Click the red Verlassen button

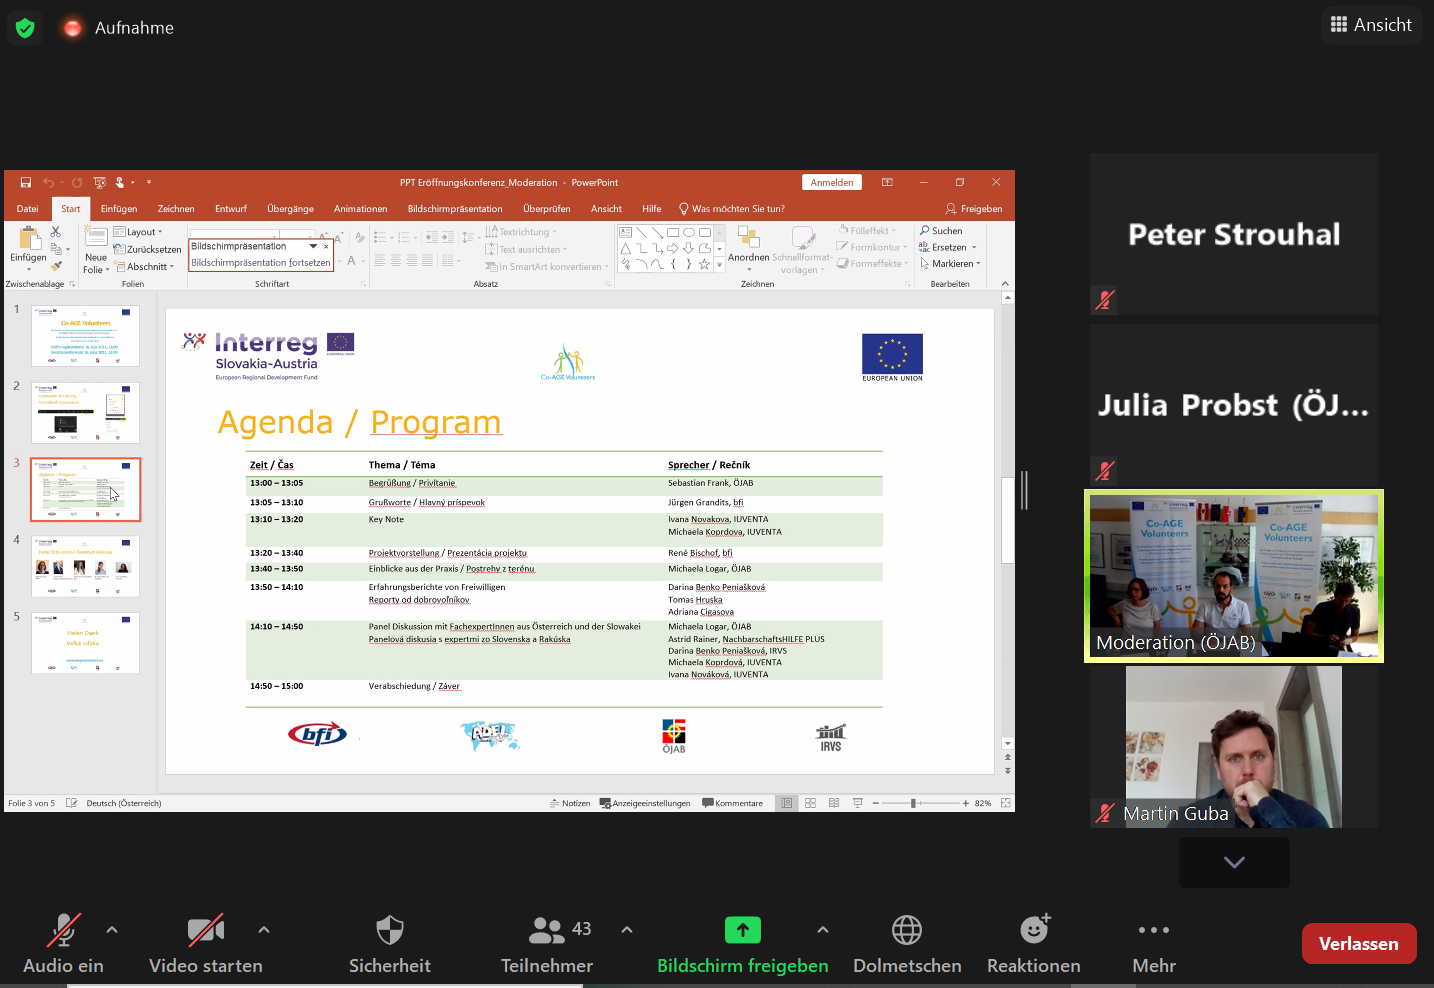(1359, 944)
